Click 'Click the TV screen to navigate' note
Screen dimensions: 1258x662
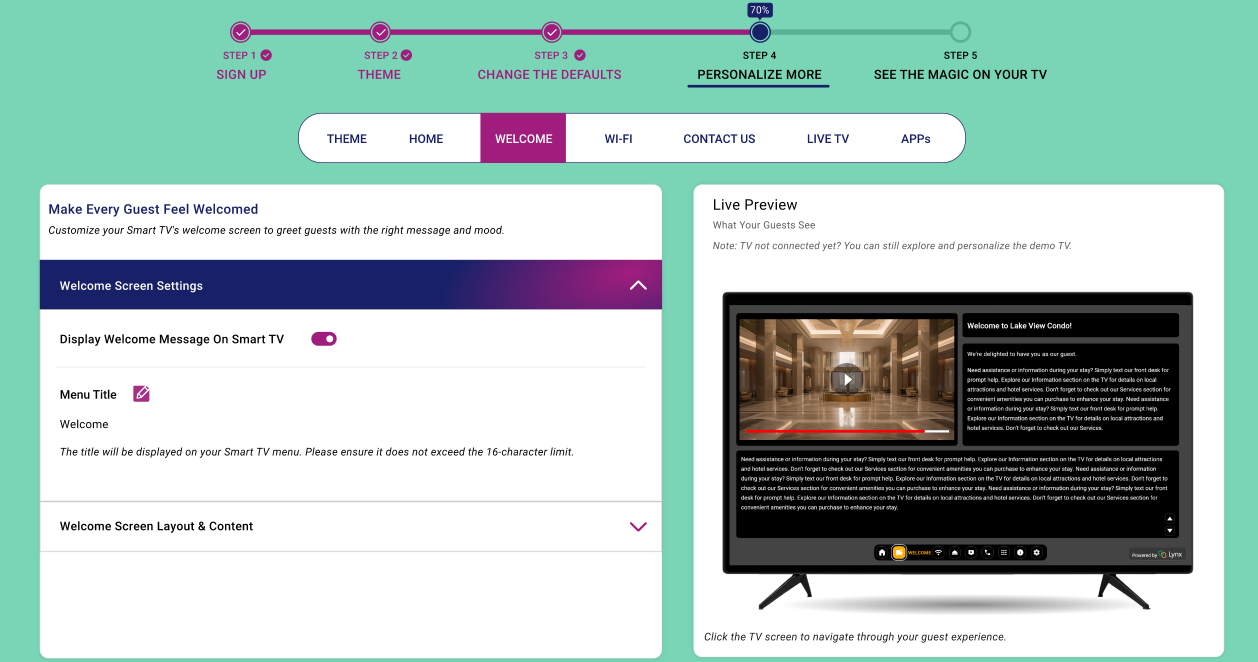point(855,637)
